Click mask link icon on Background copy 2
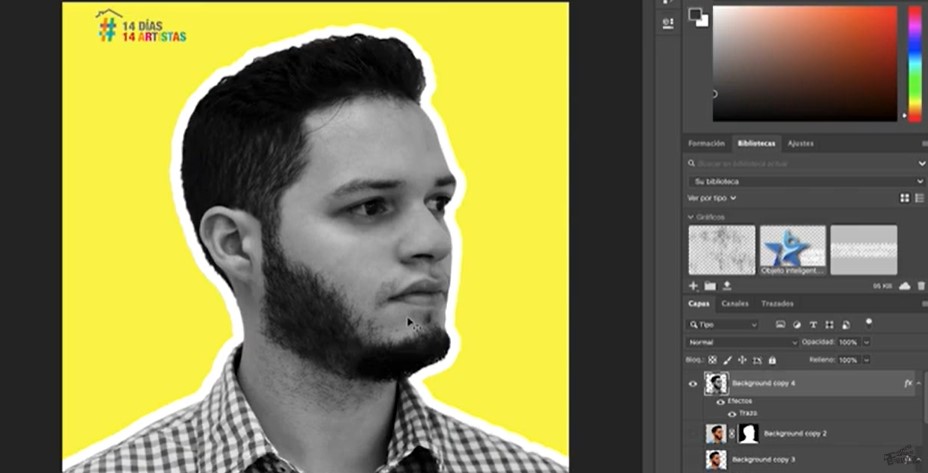The image size is (928, 473). [732, 434]
